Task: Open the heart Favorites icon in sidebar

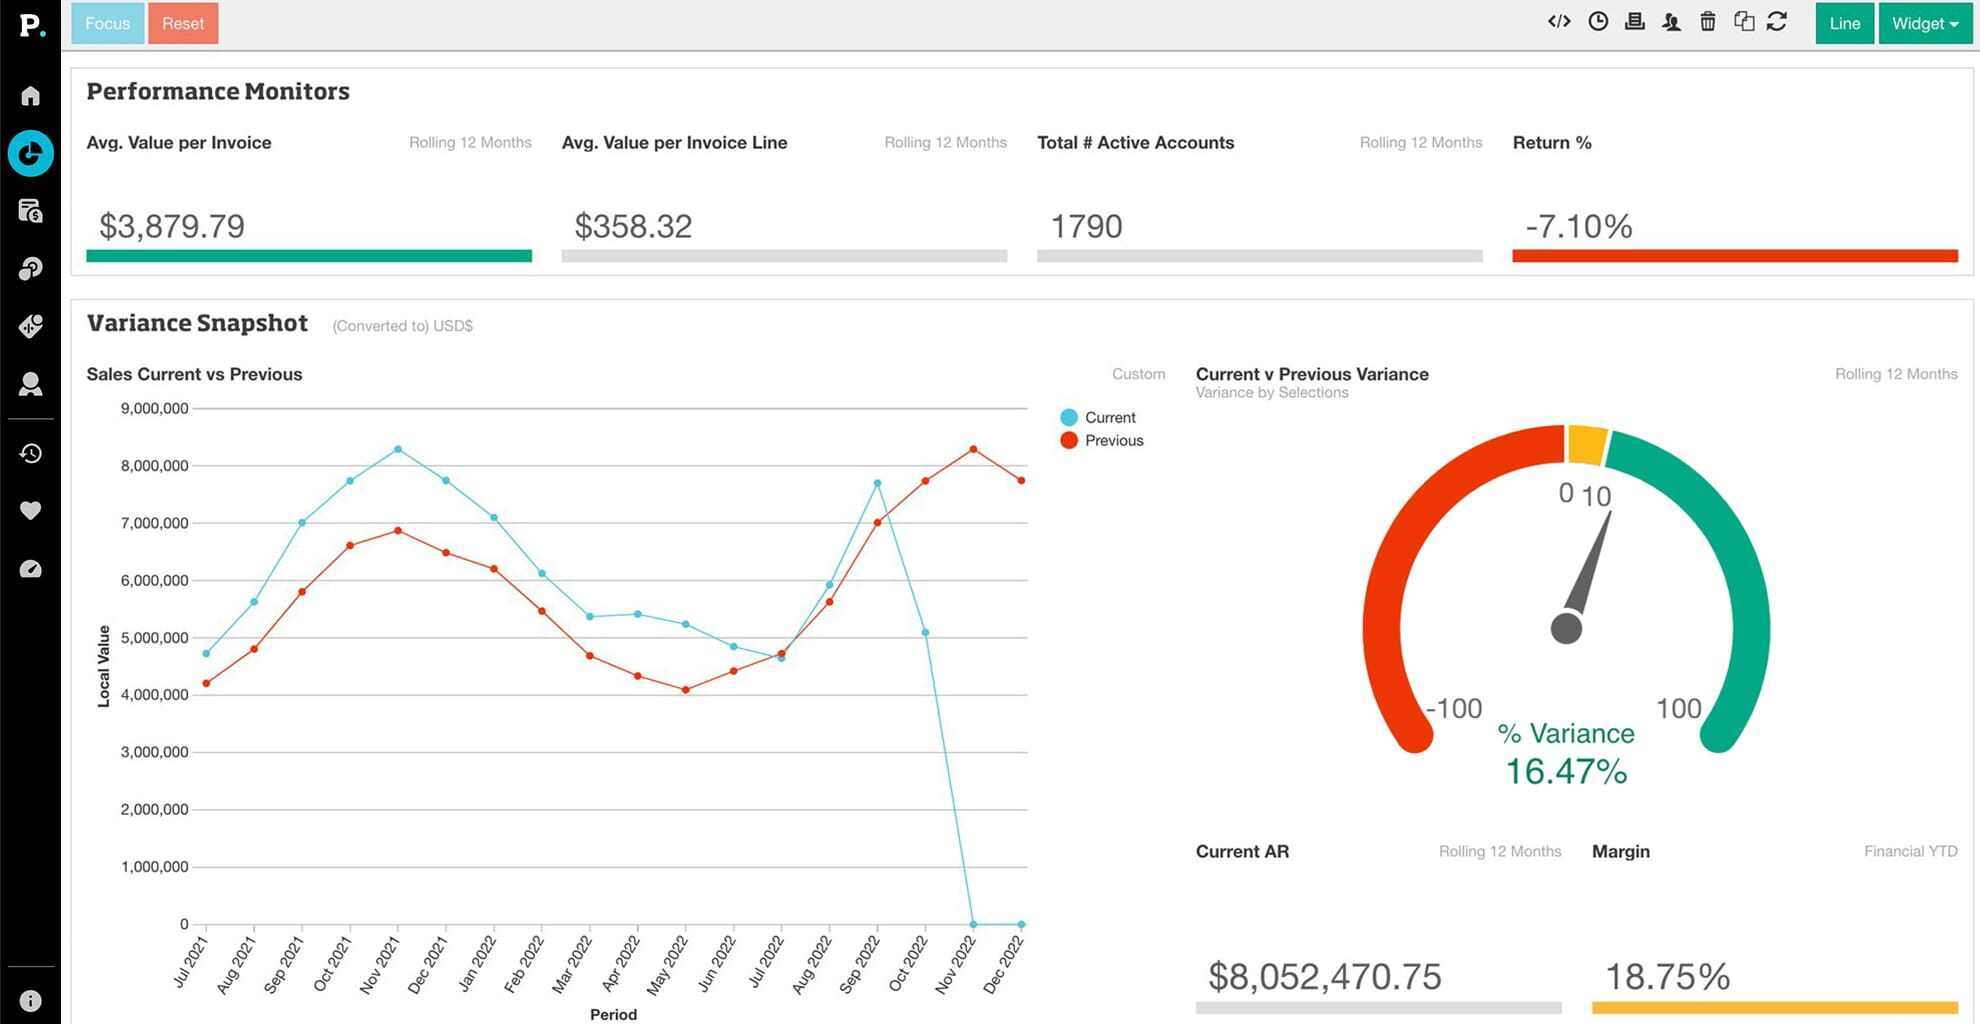Action: (30, 511)
